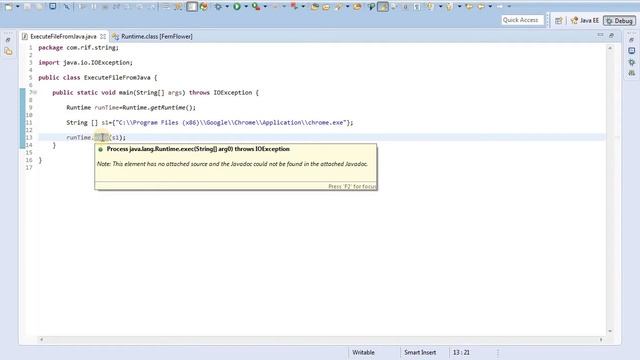Maximize the editor area
The width and height of the screenshot is (640, 360).
[611, 36]
